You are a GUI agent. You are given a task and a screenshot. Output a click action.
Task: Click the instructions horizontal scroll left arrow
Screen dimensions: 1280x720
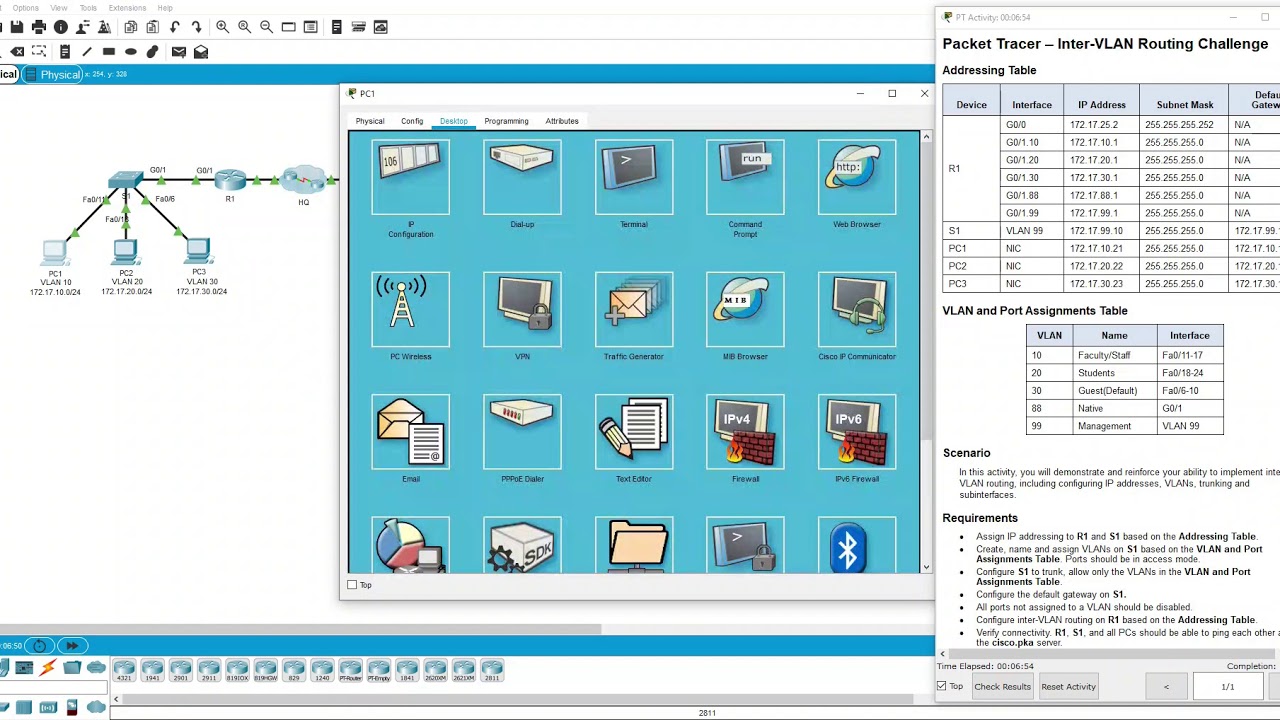click(x=942, y=654)
